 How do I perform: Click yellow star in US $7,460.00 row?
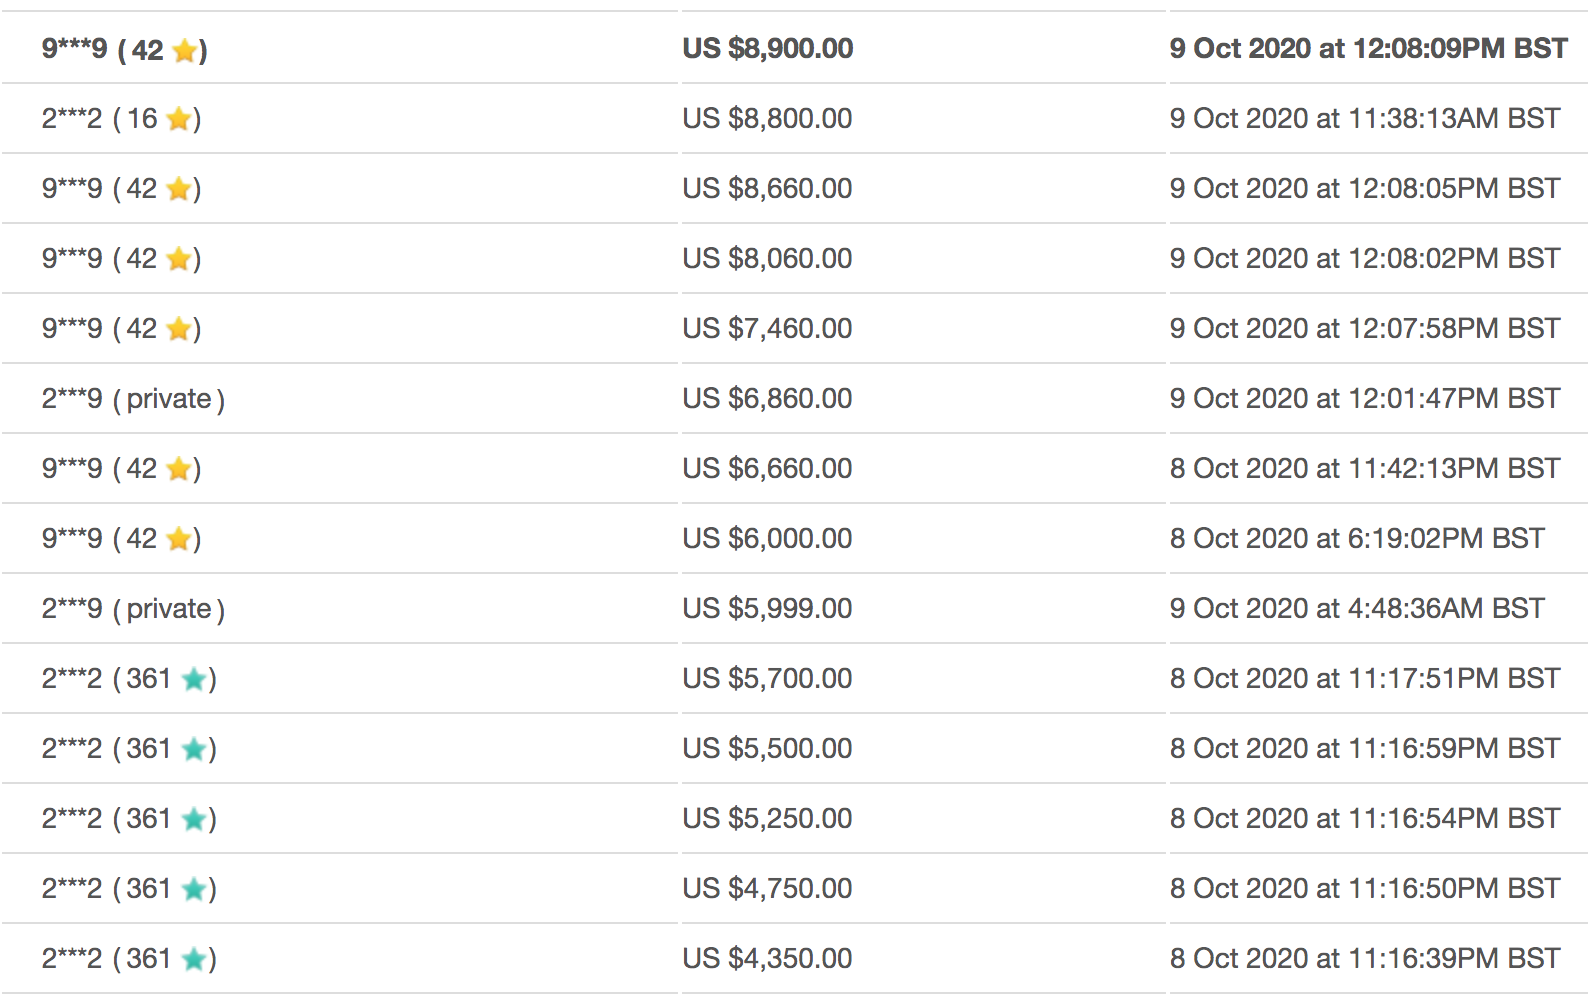[179, 329]
